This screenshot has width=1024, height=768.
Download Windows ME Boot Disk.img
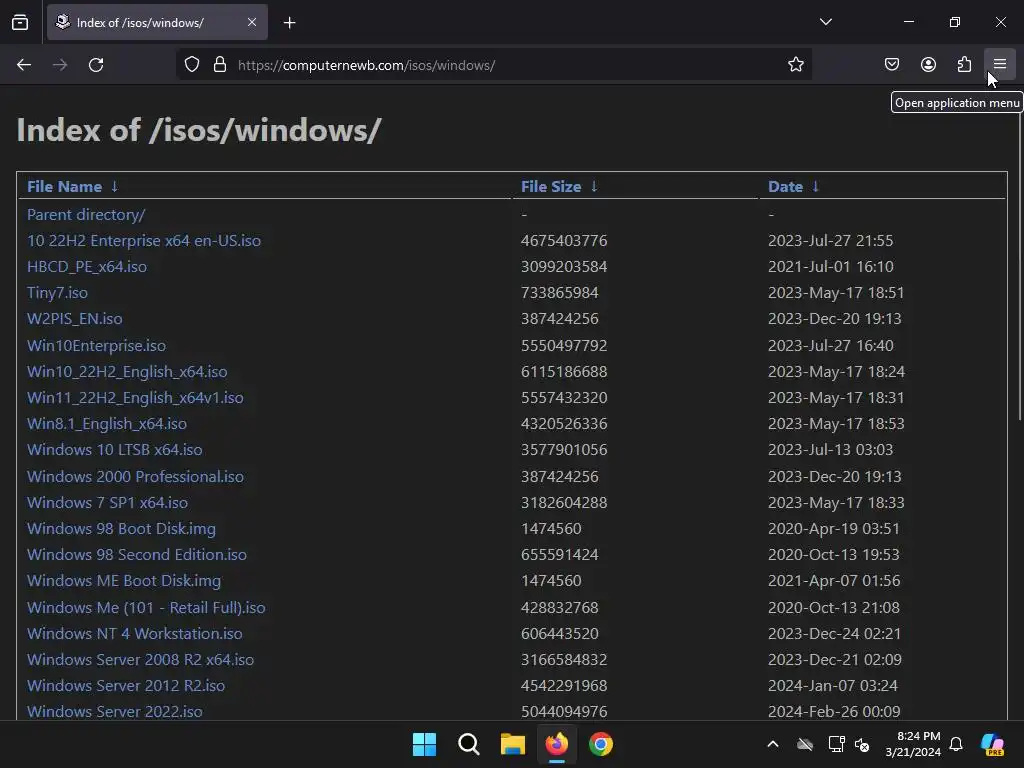tap(123, 581)
